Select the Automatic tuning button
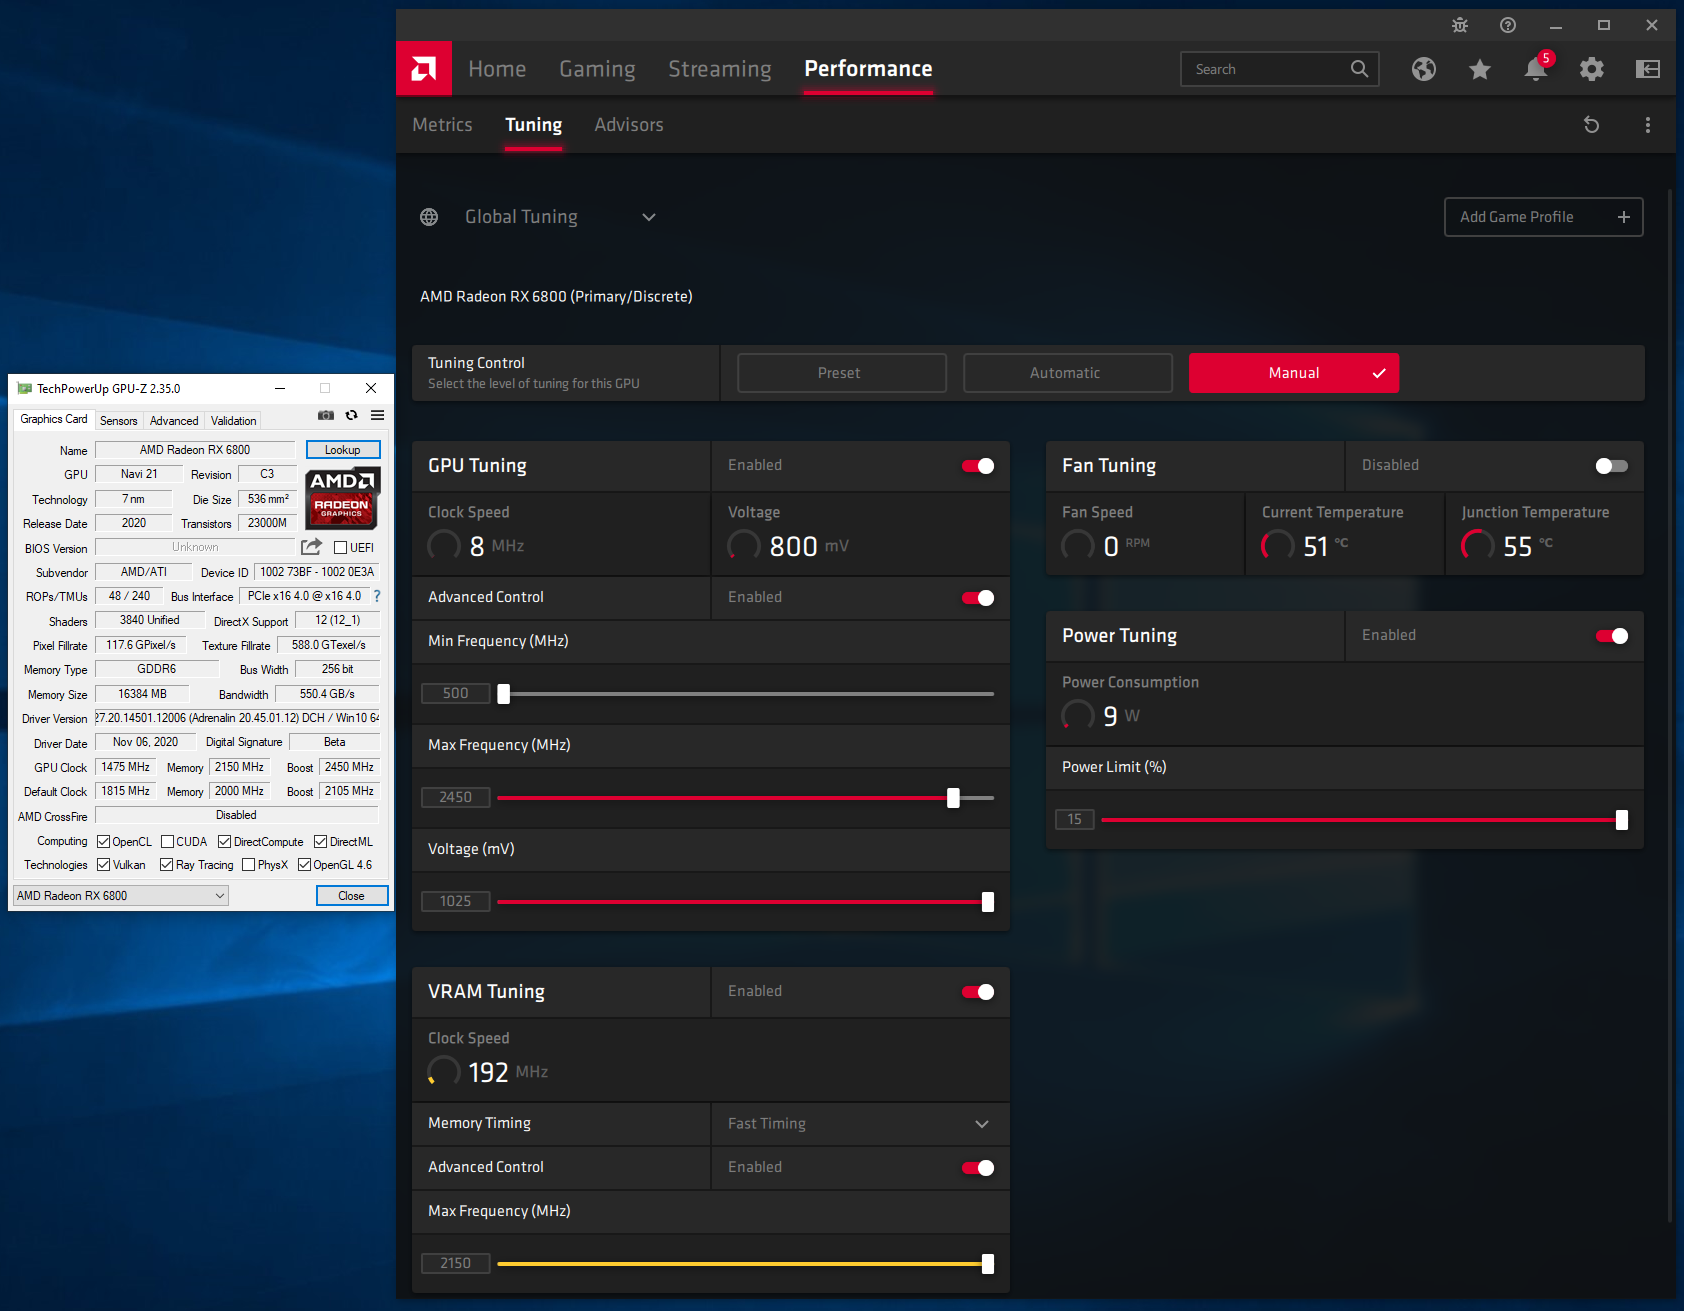1684x1311 pixels. 1067,373
